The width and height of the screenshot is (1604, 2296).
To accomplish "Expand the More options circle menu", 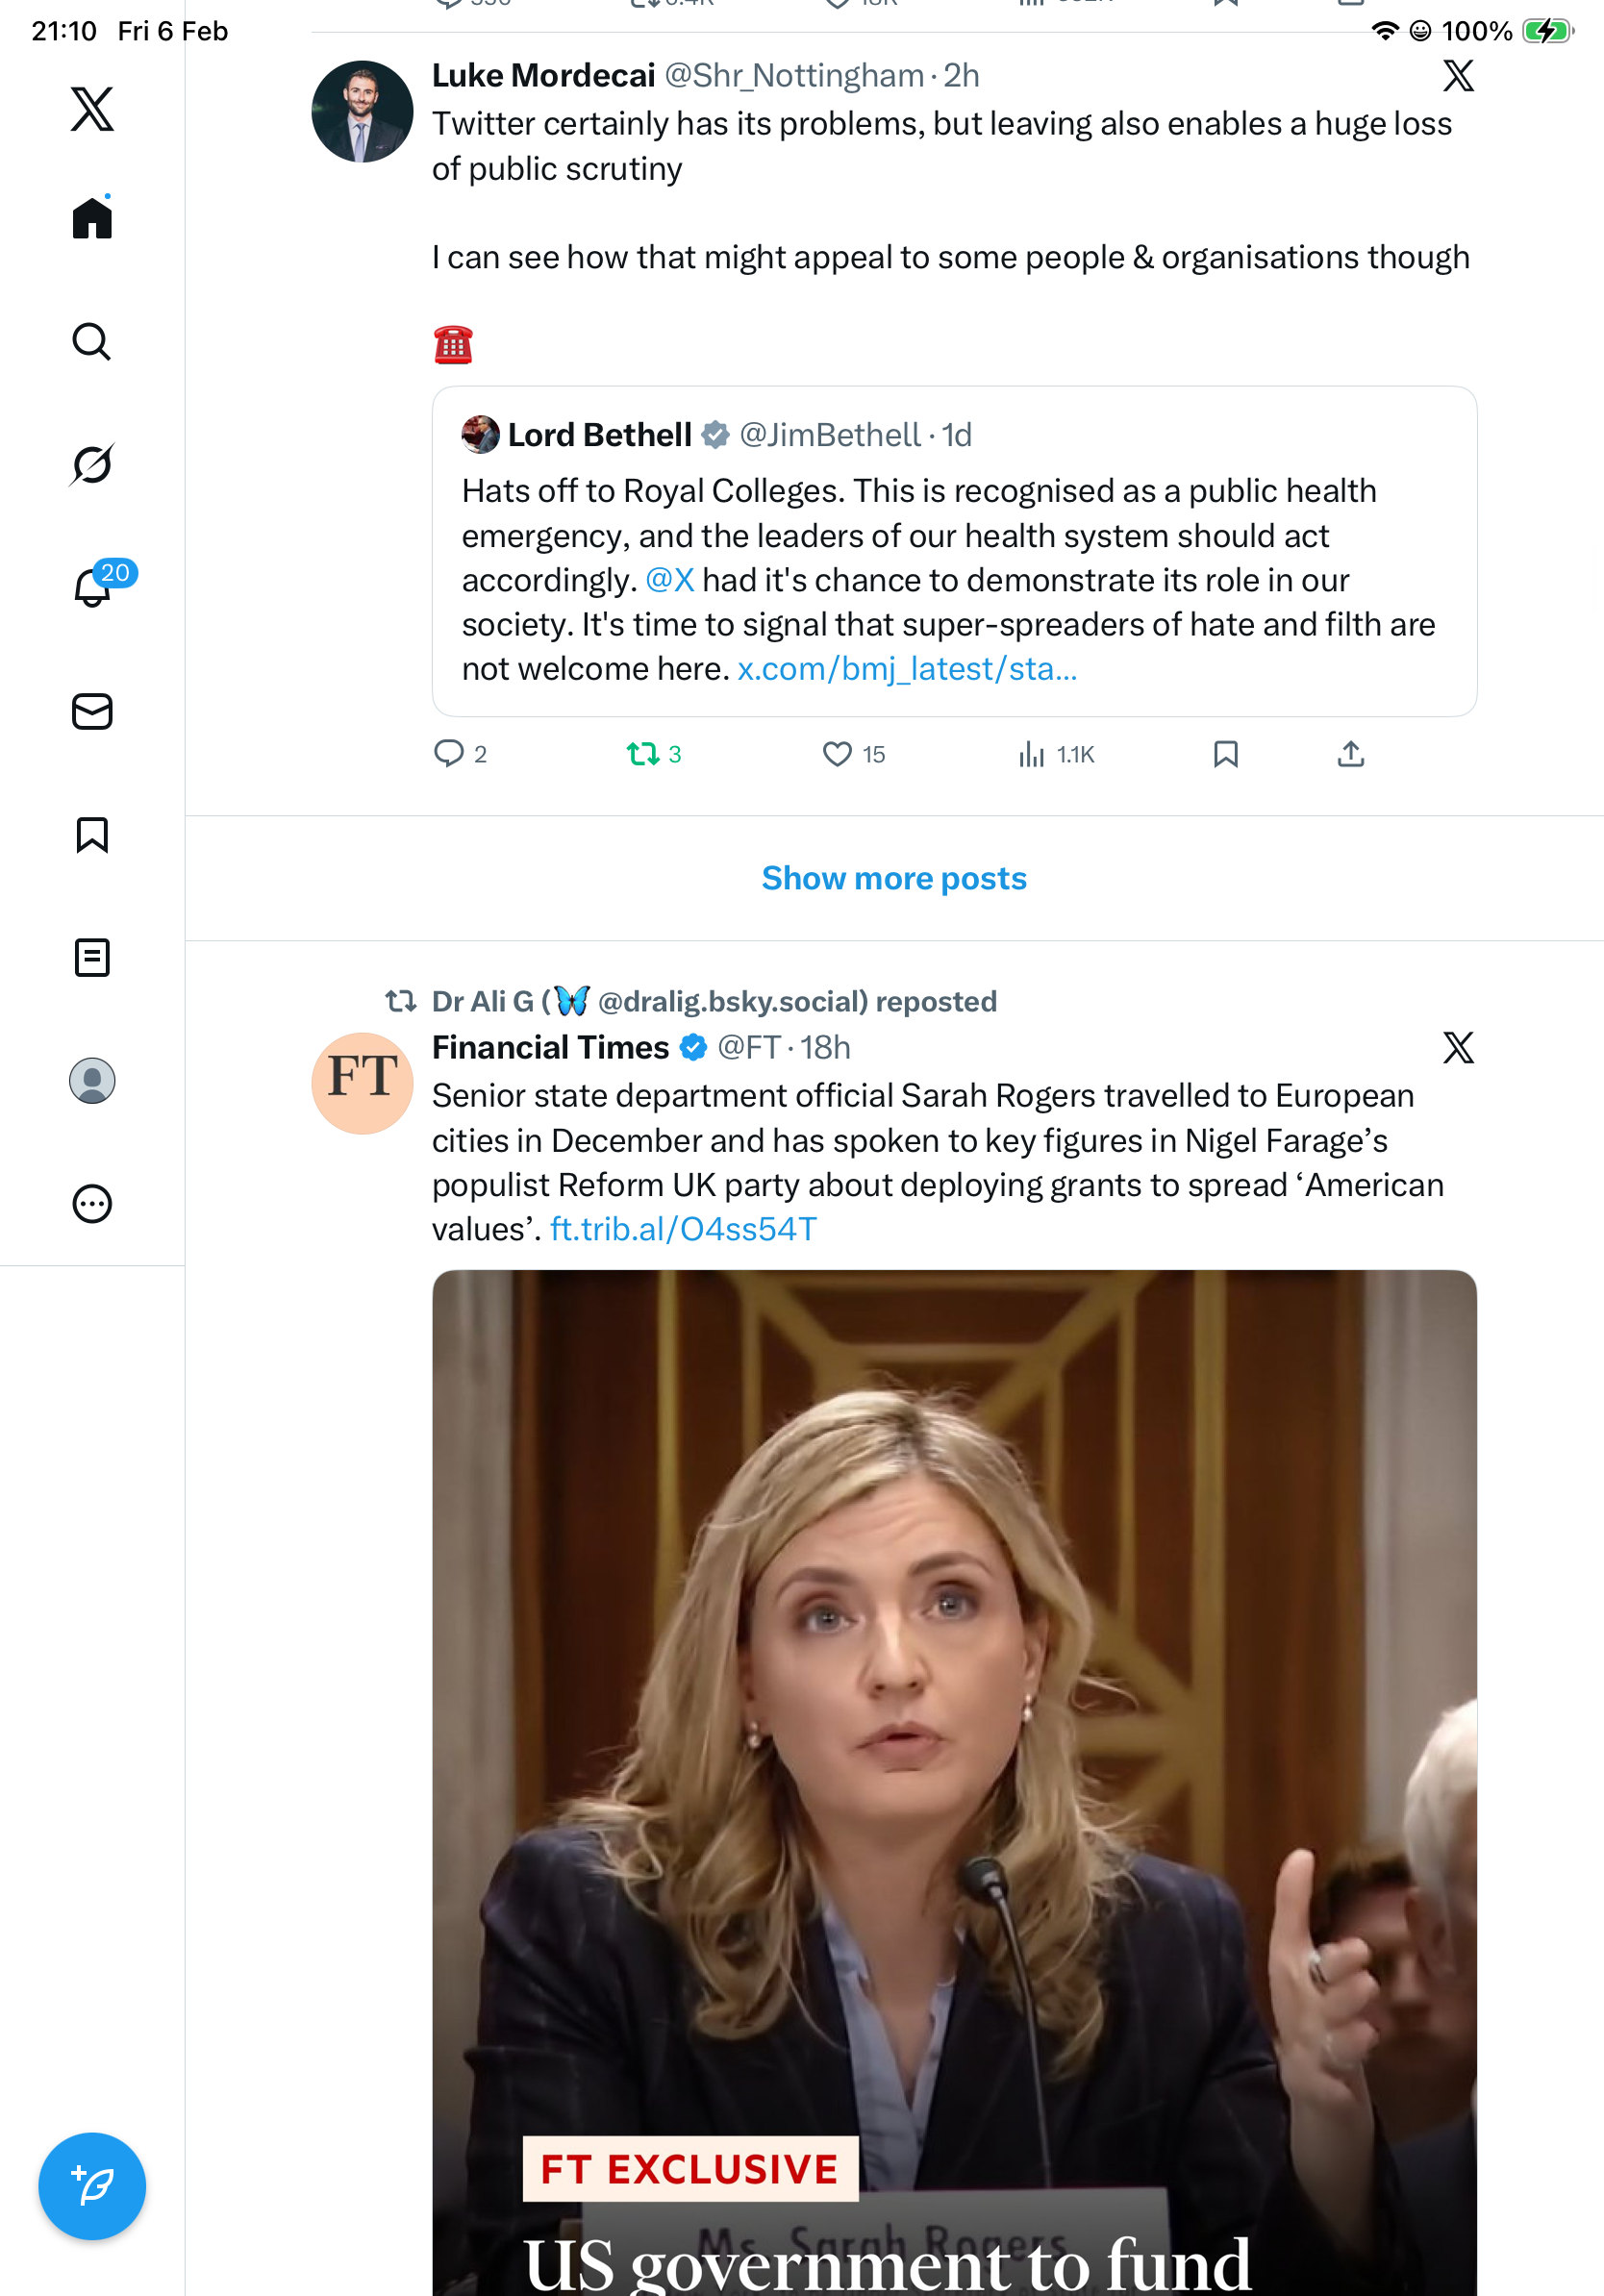I will pyautogui.click(x=92, y=1203).
